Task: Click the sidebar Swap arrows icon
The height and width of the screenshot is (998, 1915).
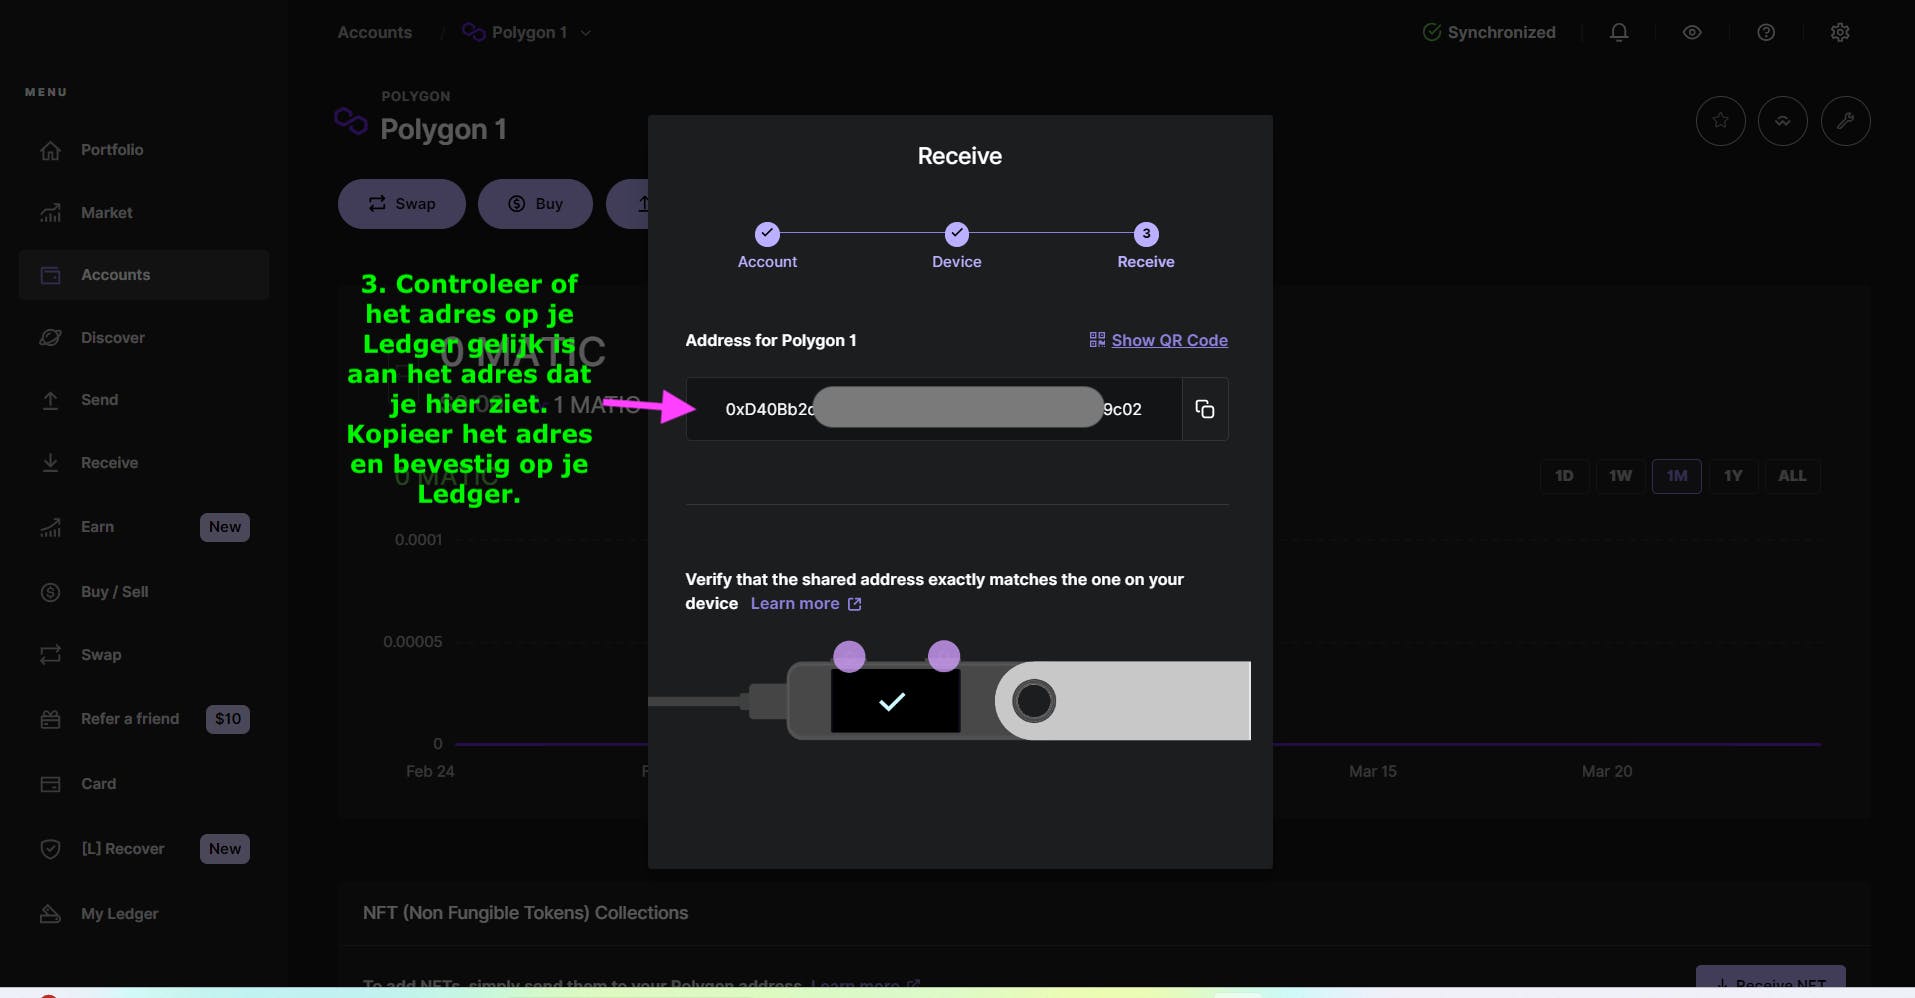Action: point(50,655)
